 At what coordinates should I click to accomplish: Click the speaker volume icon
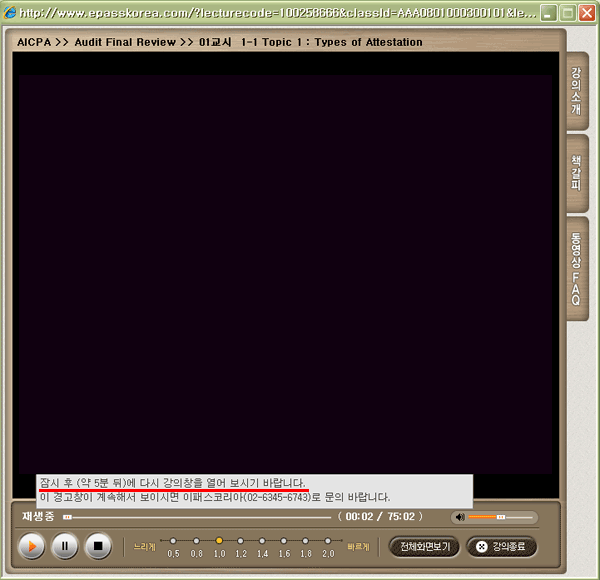coord(459,517)
